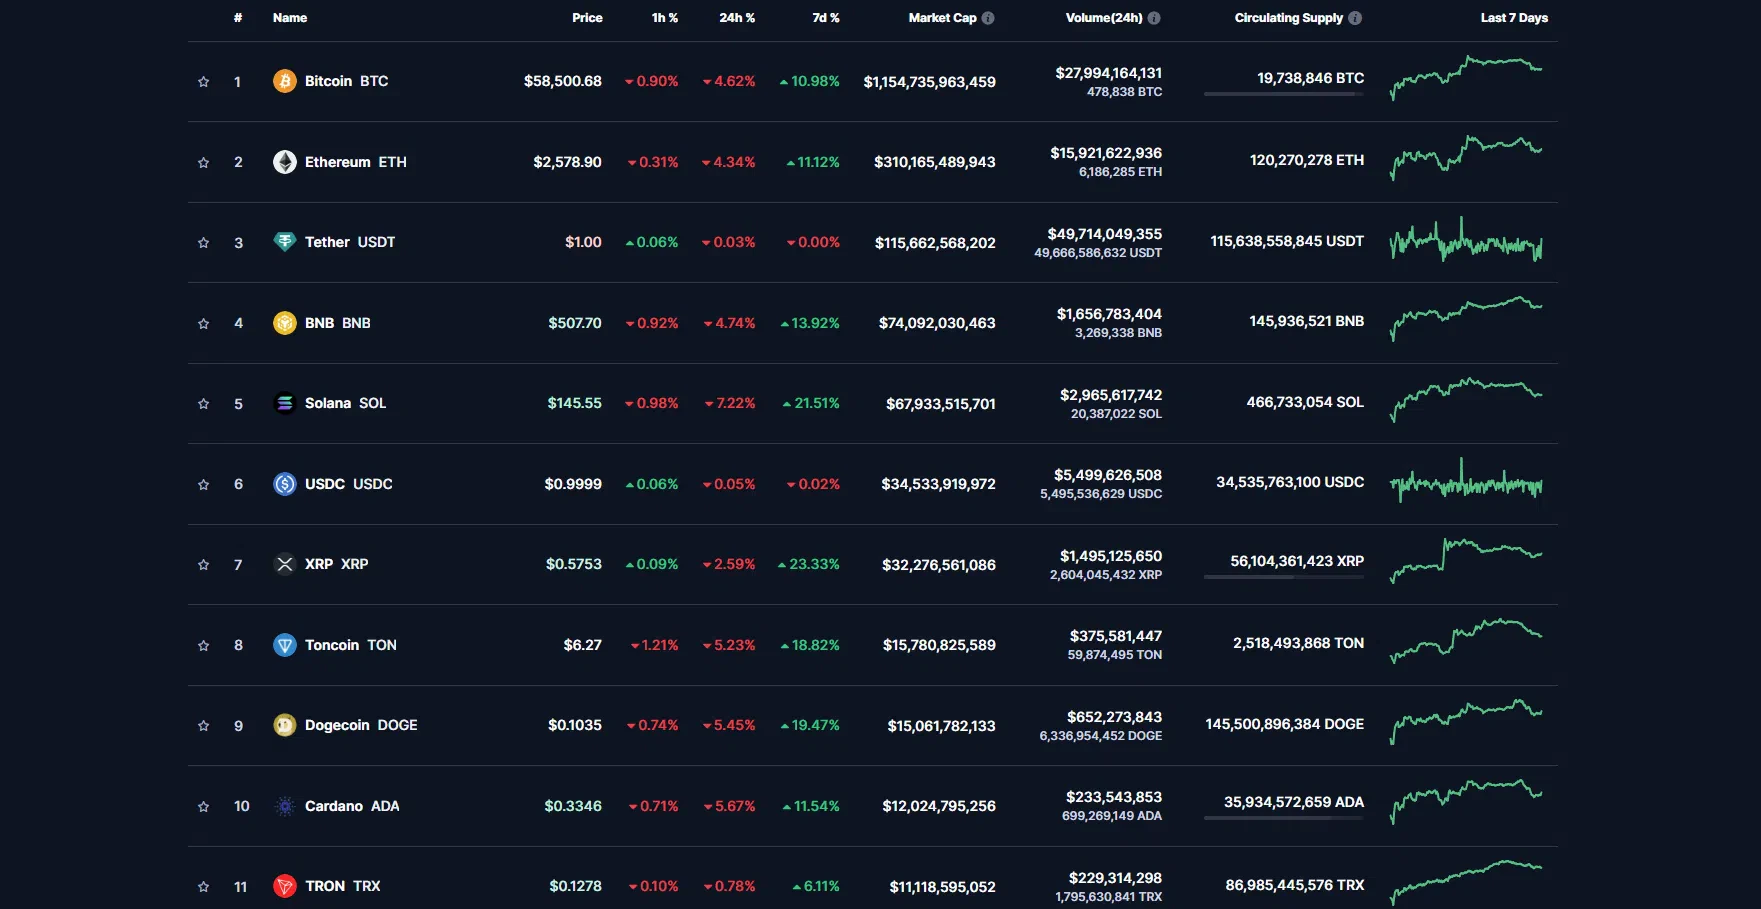Click the Tether coin logo
The image size is (1761, 909).
(x=285, y=242)
